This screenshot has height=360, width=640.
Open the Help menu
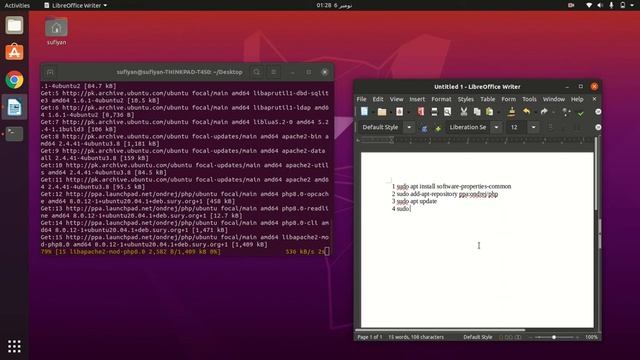(577, 99)
